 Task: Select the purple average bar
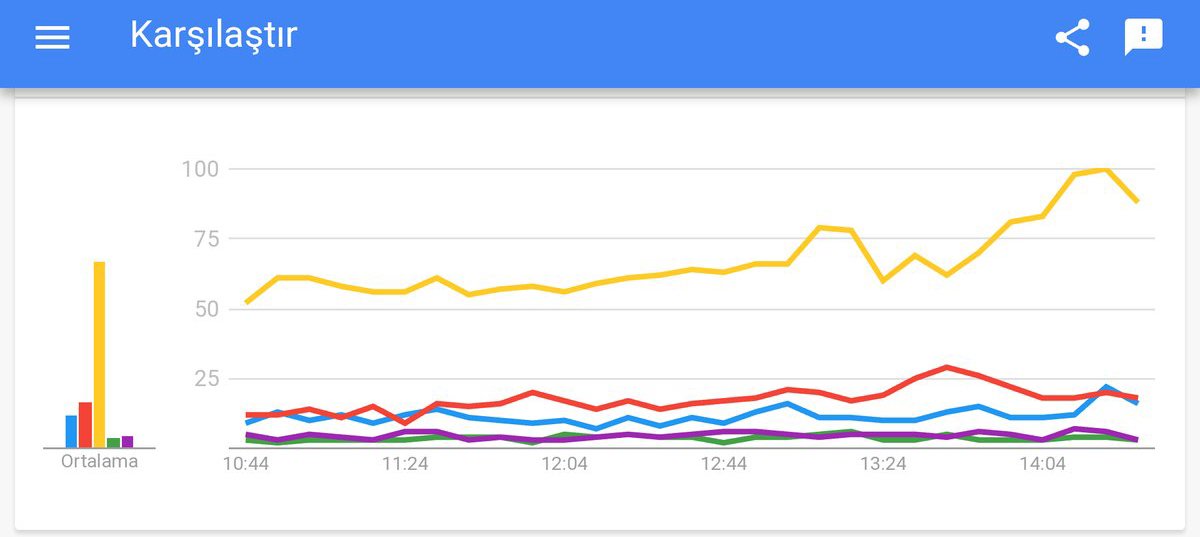127,441
